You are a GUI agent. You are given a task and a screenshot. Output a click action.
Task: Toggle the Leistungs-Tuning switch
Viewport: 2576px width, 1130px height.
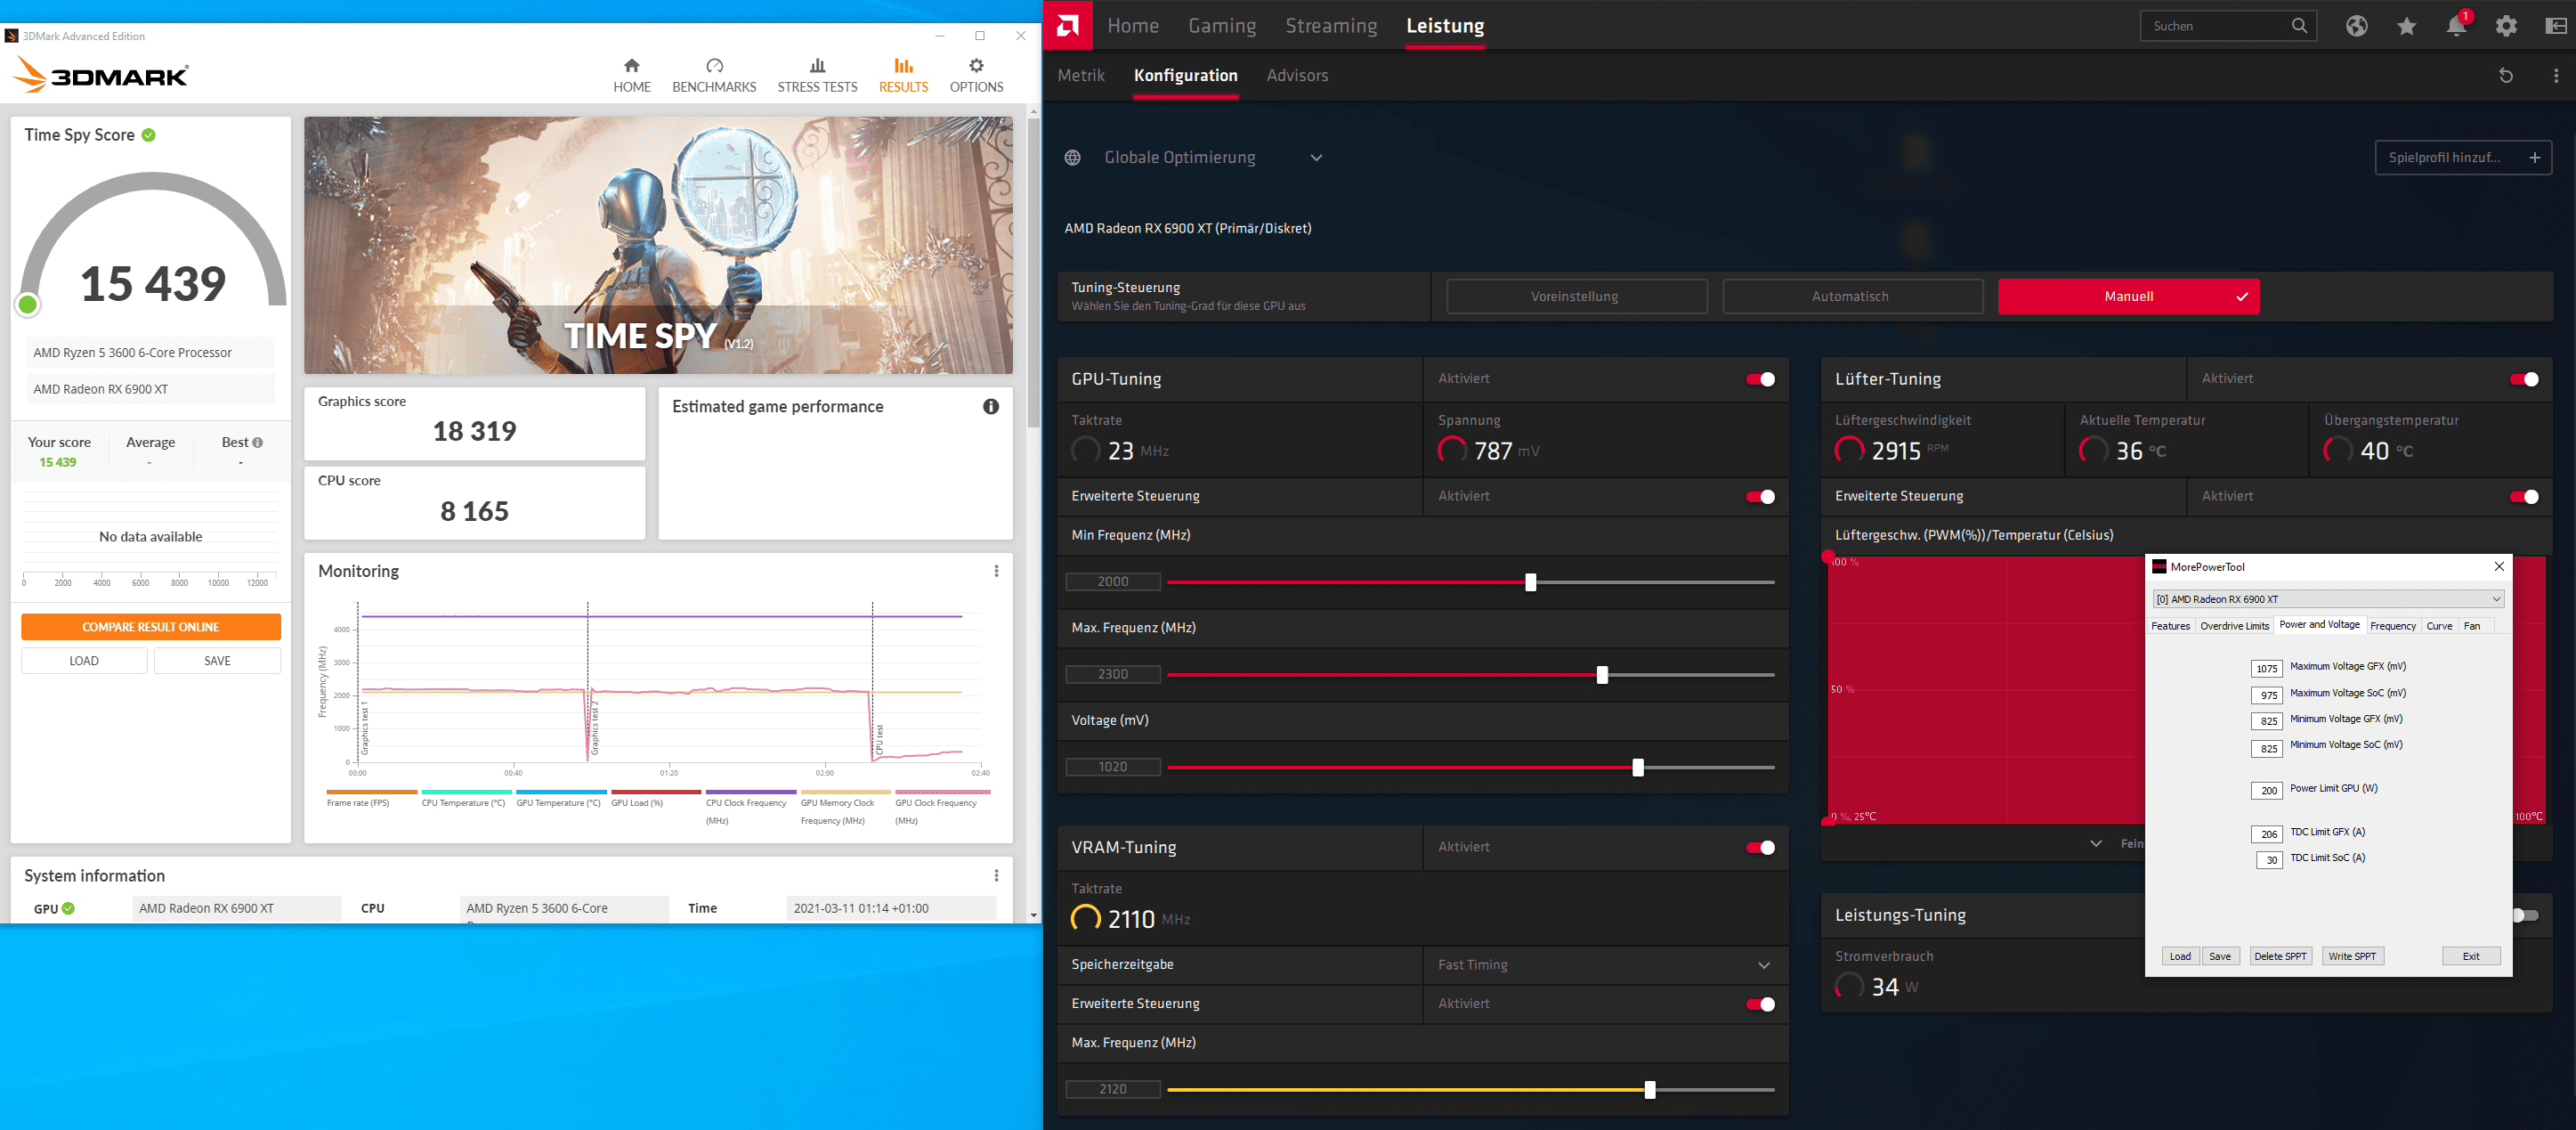click(2525, 915)
